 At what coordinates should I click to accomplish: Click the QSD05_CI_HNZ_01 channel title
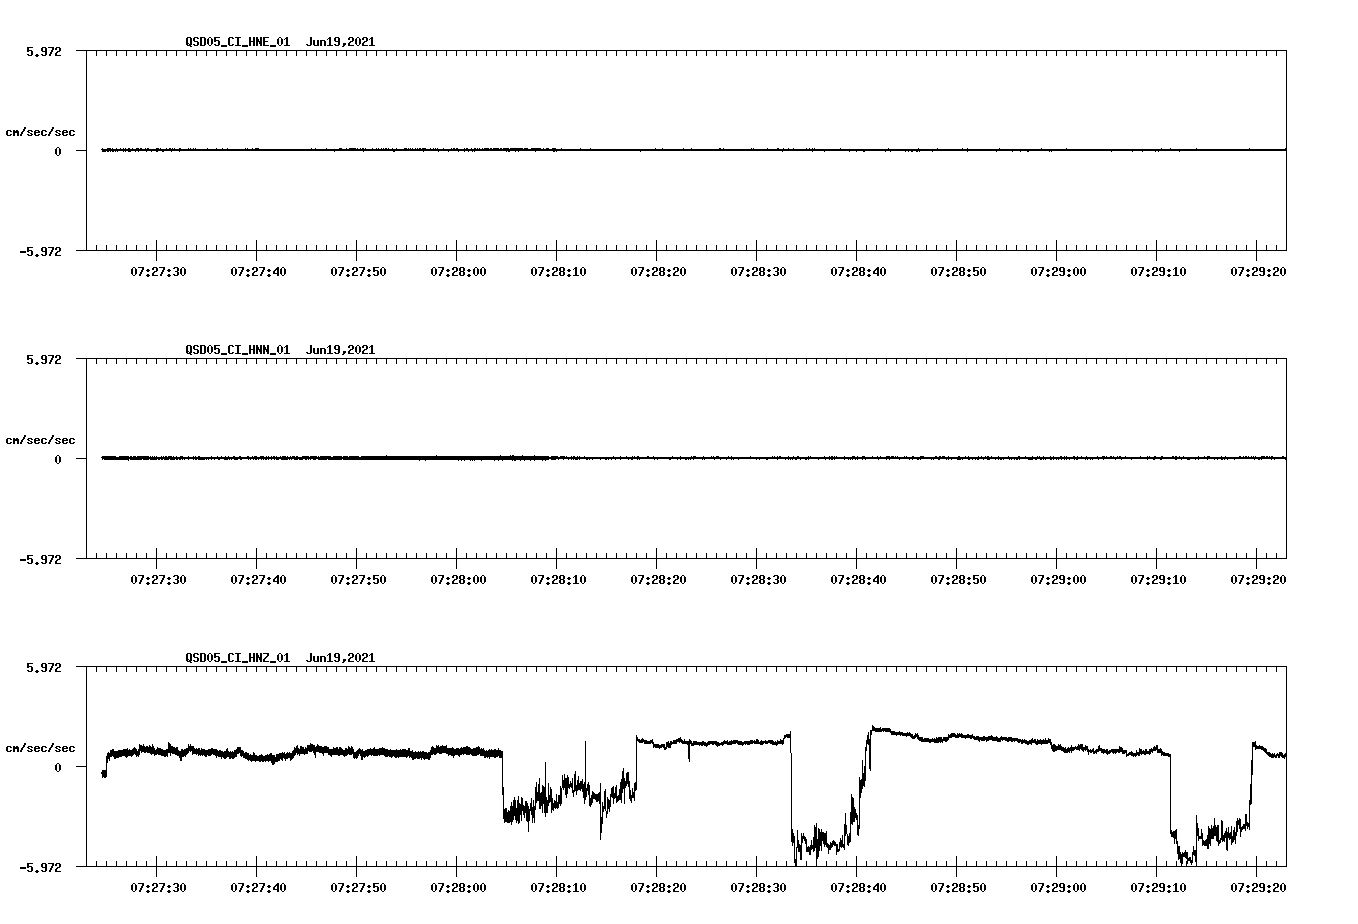238,658
